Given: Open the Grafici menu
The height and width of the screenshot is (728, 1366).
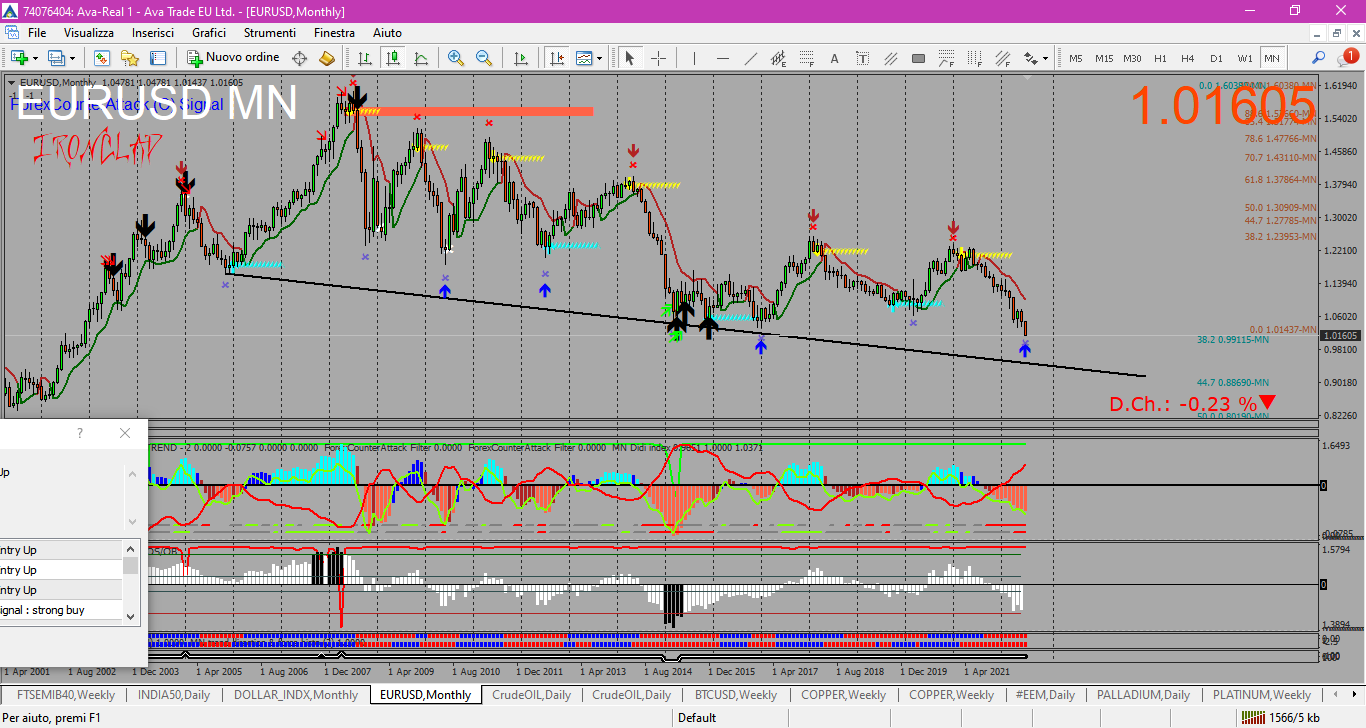Looking at the screenshot, I should pyautogui.click(x=209, y=33).
